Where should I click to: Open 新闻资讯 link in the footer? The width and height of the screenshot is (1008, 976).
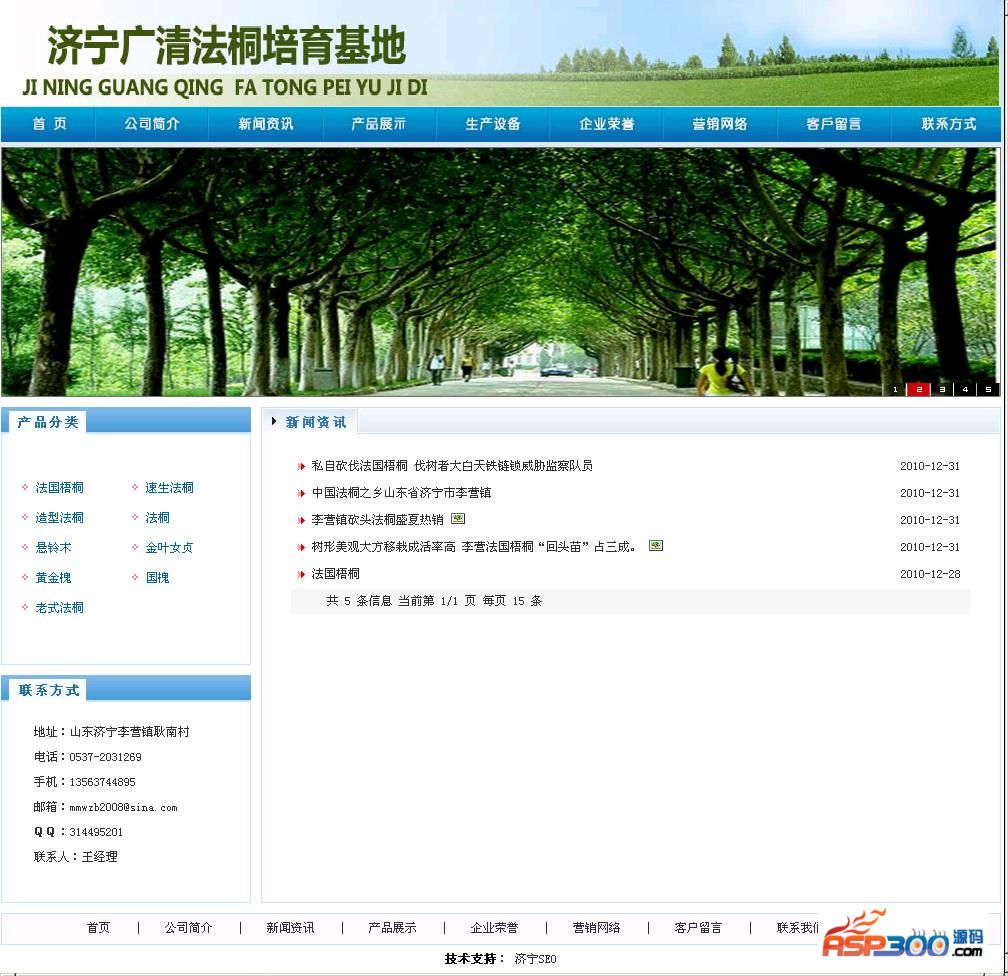(x=291, y=927)
